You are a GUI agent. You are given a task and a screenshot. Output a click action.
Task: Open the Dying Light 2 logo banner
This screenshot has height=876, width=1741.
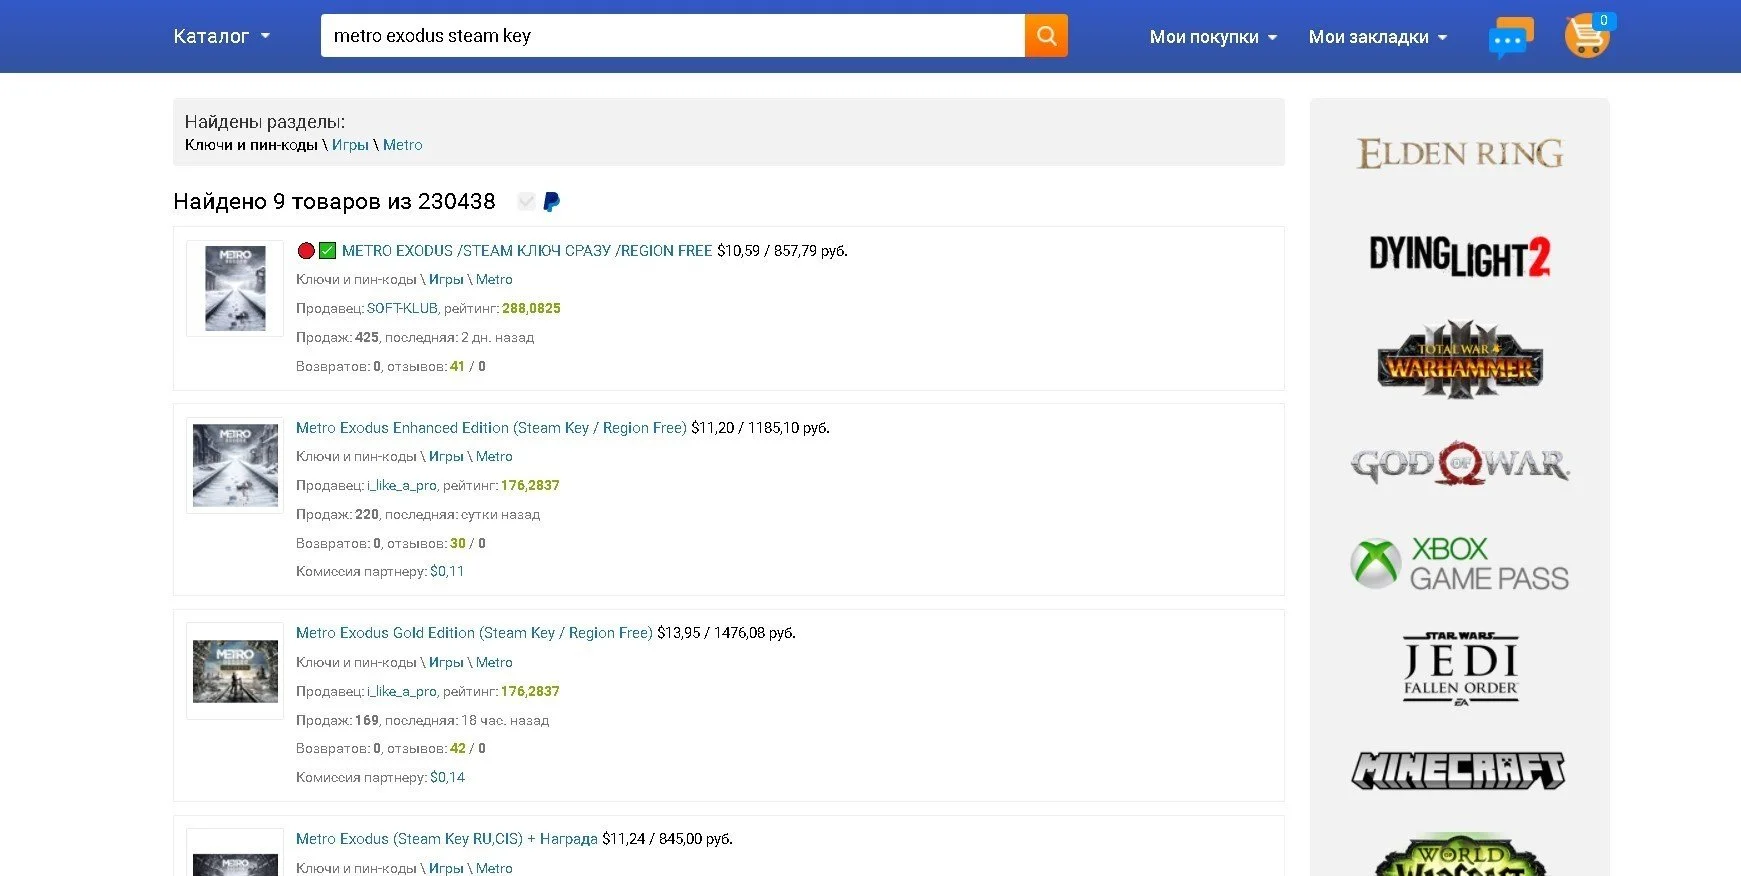point(1460,256)
